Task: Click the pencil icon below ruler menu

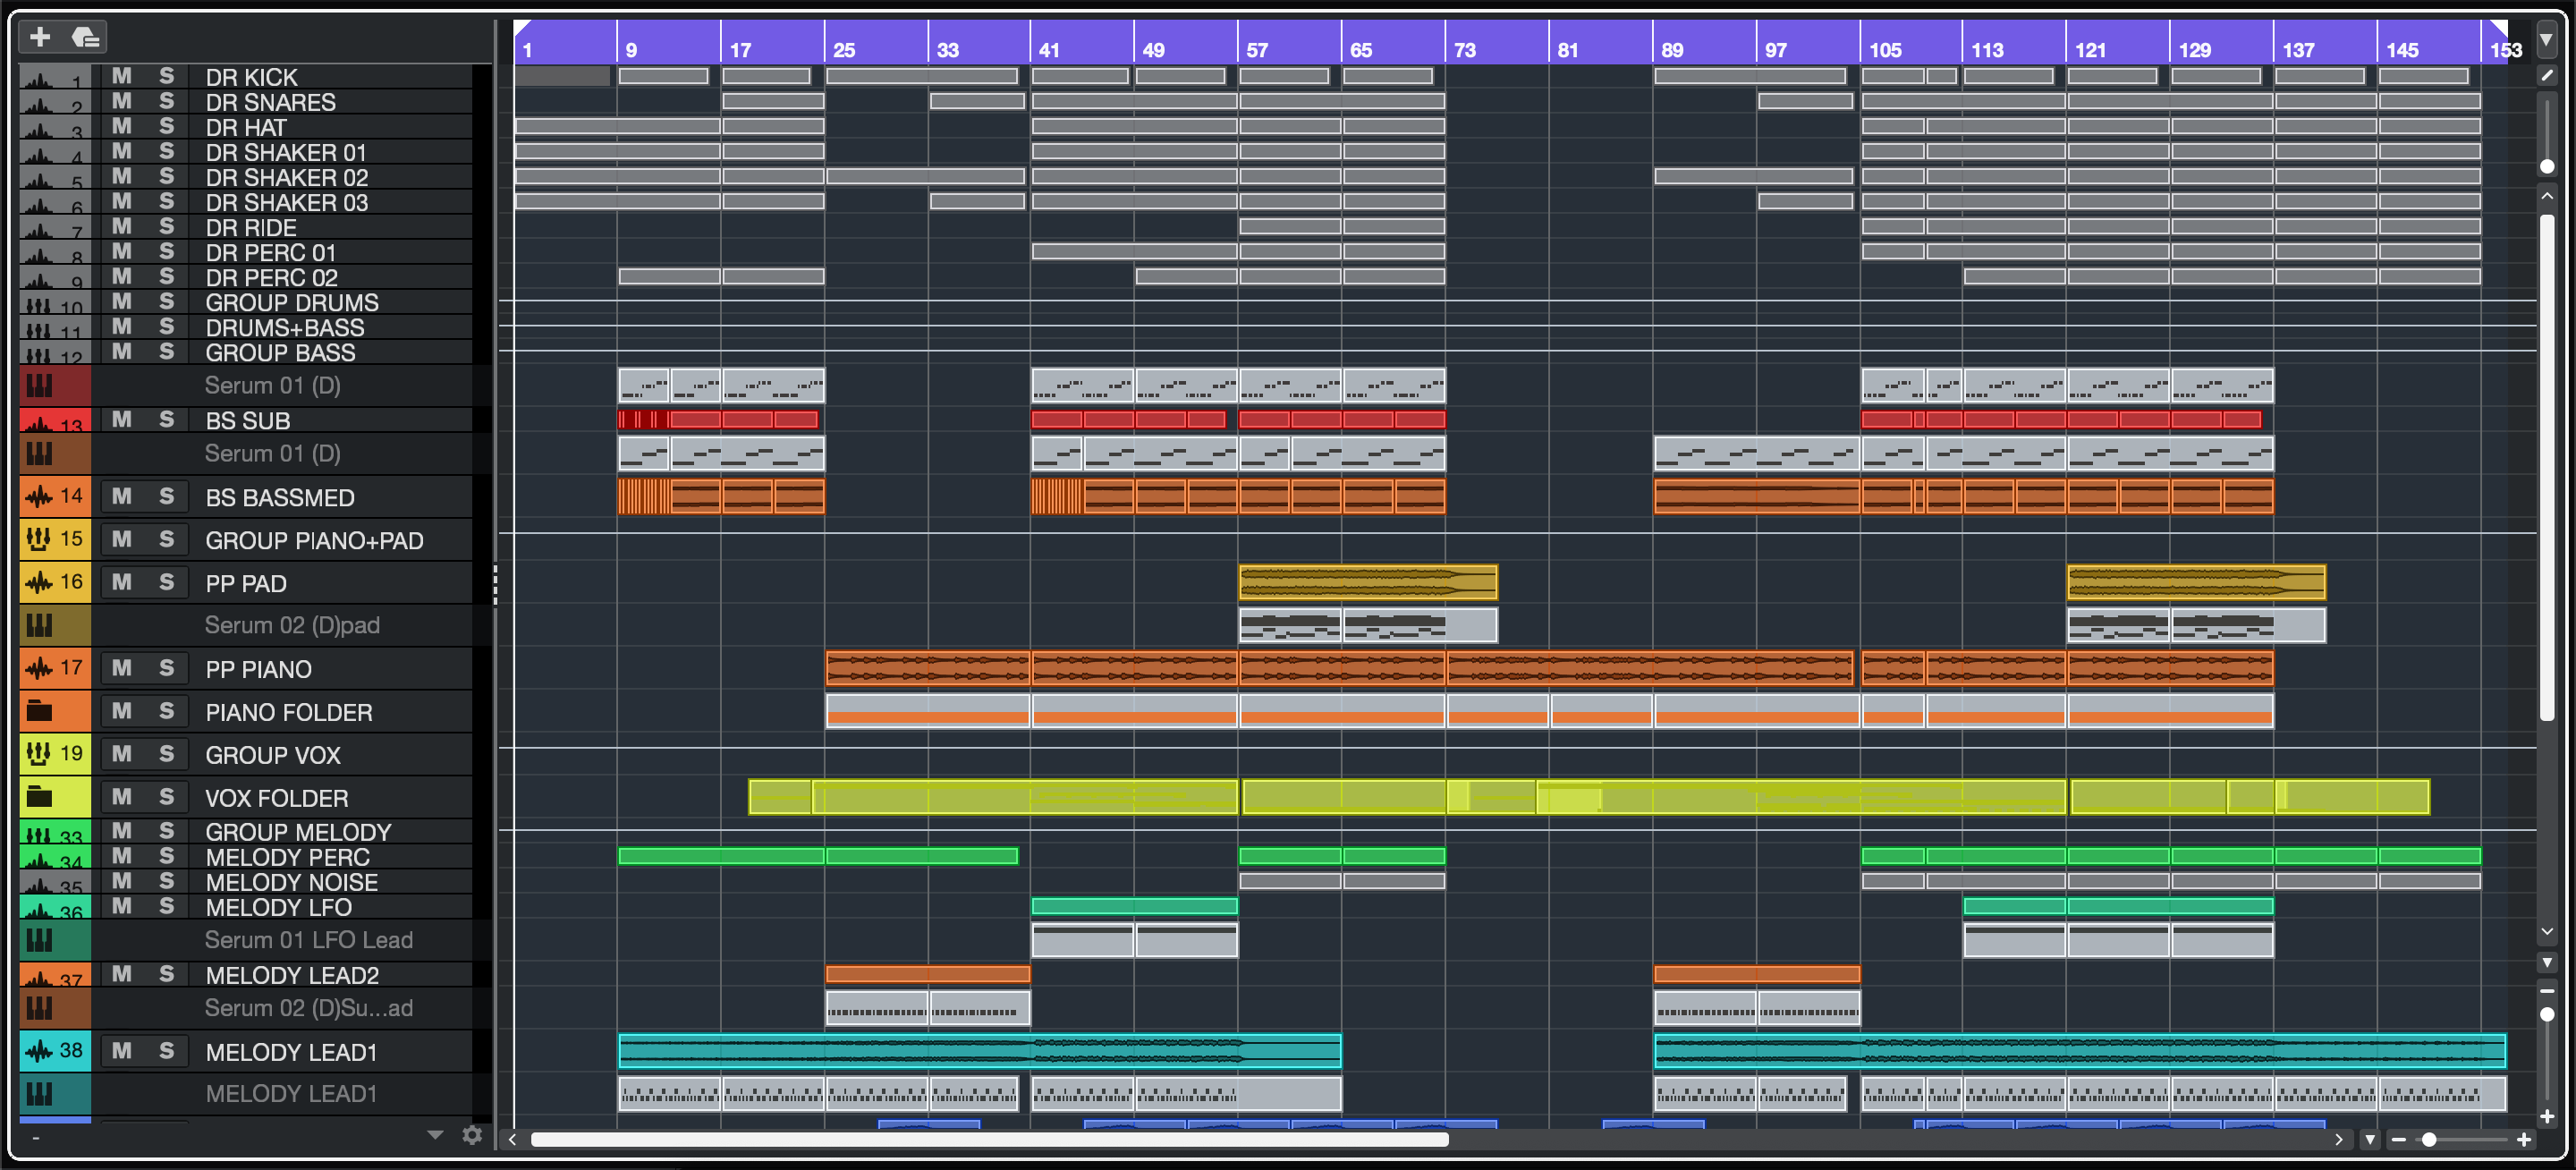Action: (x=2547, y=76)
